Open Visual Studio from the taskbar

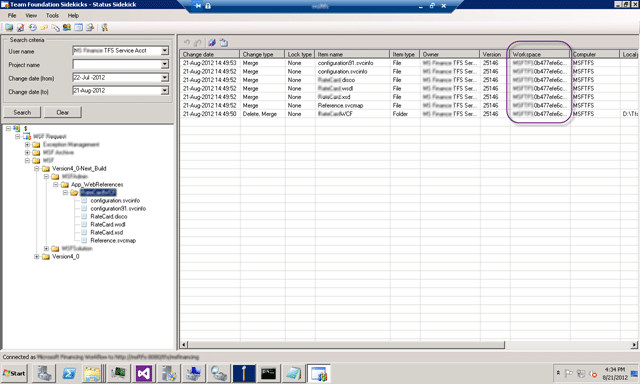(x=144, y=373)
